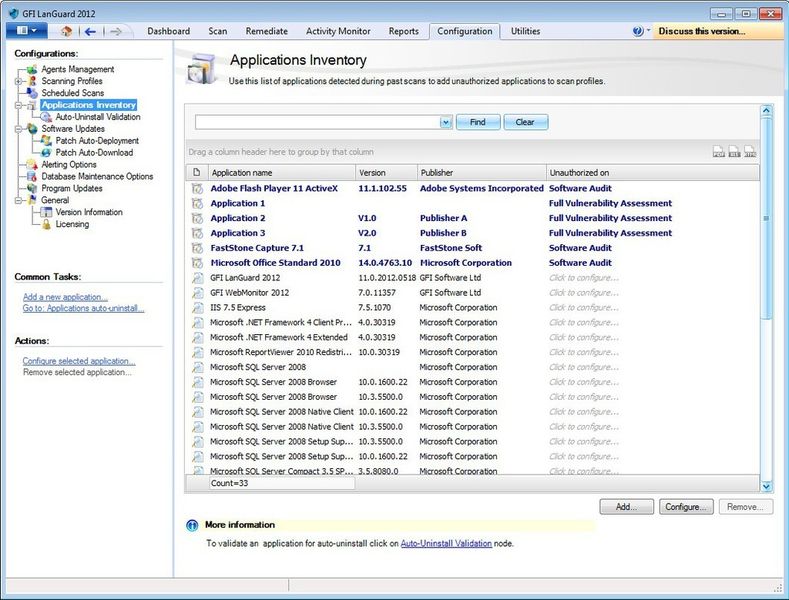Click the scrollbar up arrow
Image resolution: width=789 pixels, height=600 pixels.
766,111
